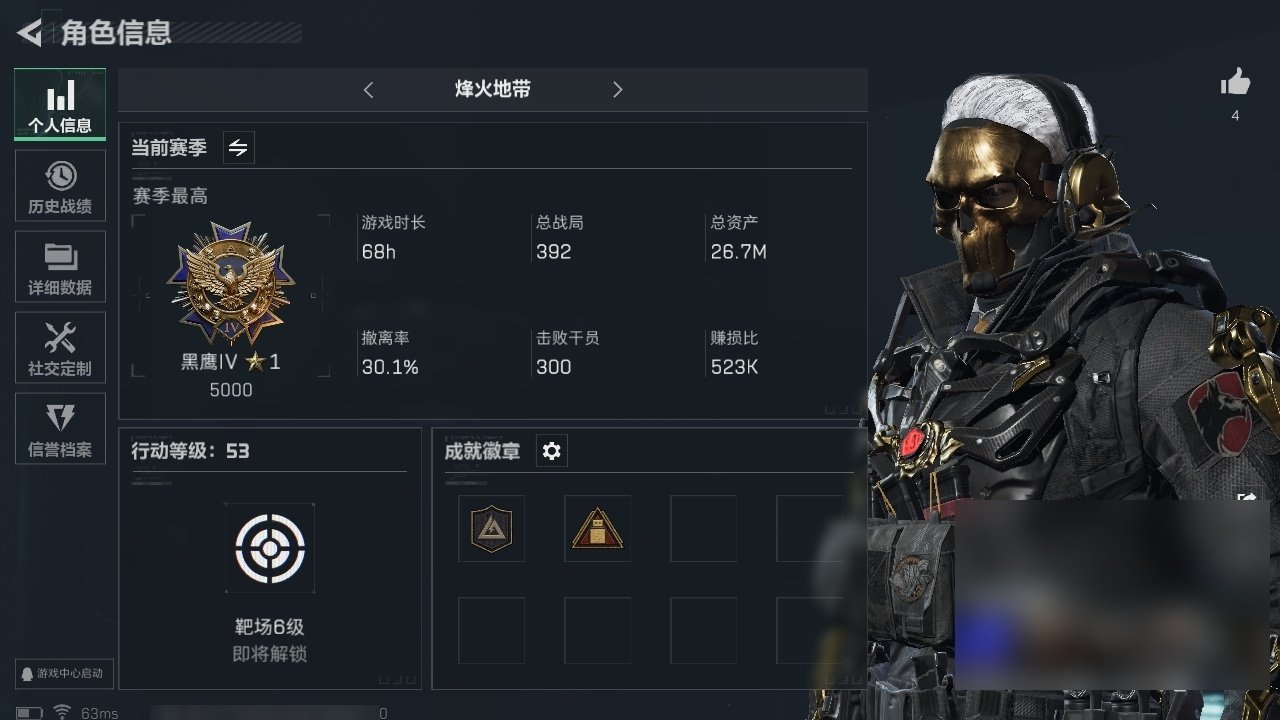Switch to the next game mode arrow
The width and height of the screenshot is (1280, 720).
(x=617, y=90)
